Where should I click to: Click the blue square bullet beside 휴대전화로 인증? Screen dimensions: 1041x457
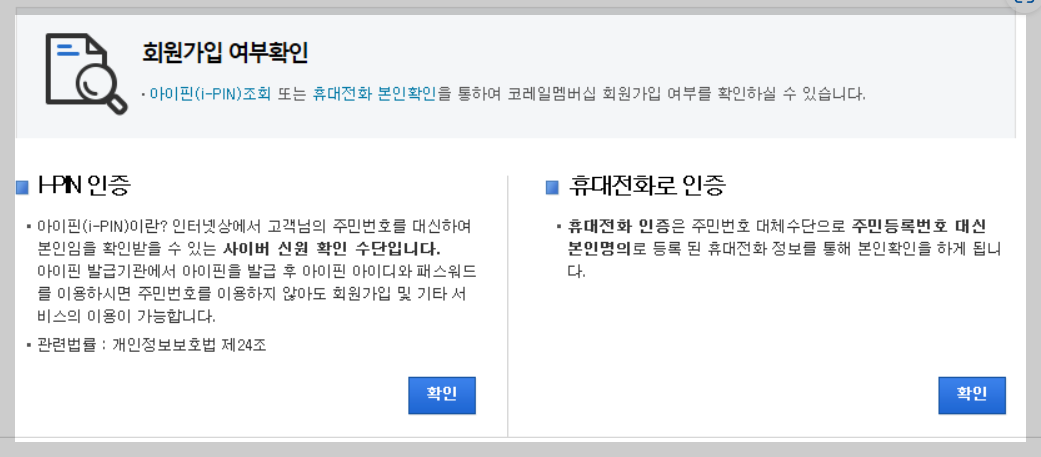click(x=552, y=188)
